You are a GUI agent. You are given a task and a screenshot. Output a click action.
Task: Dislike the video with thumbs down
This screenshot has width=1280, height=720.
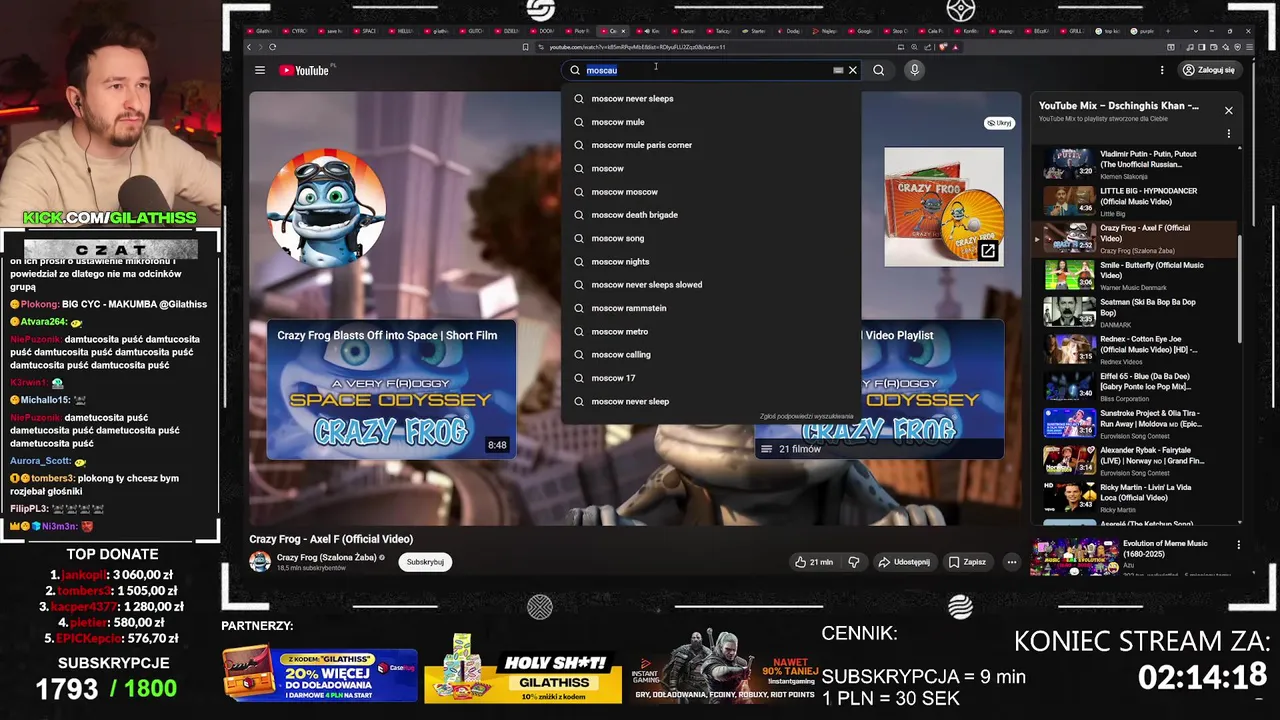point(854,562)
